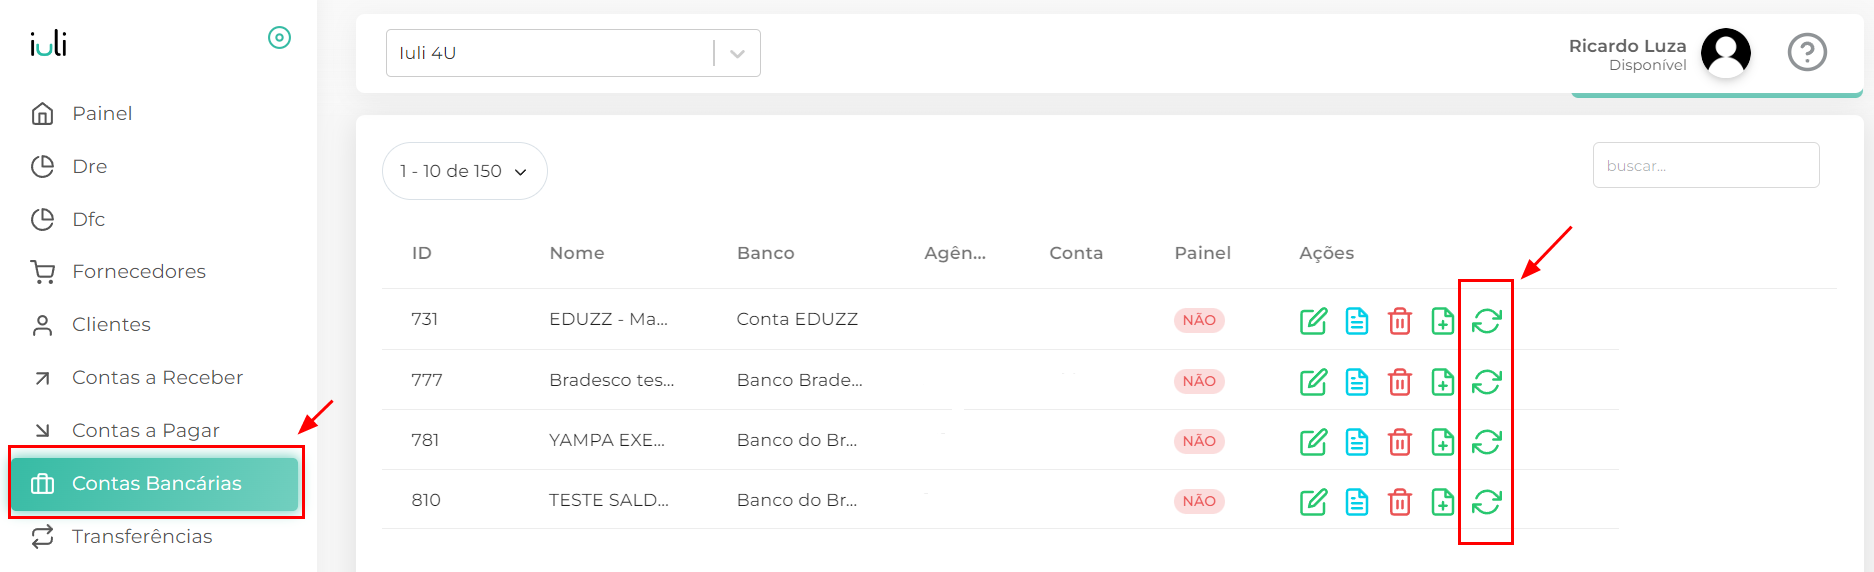Open Contas a Receber in the sidebar
This screenshot has height=572, width=1874.
156,377
